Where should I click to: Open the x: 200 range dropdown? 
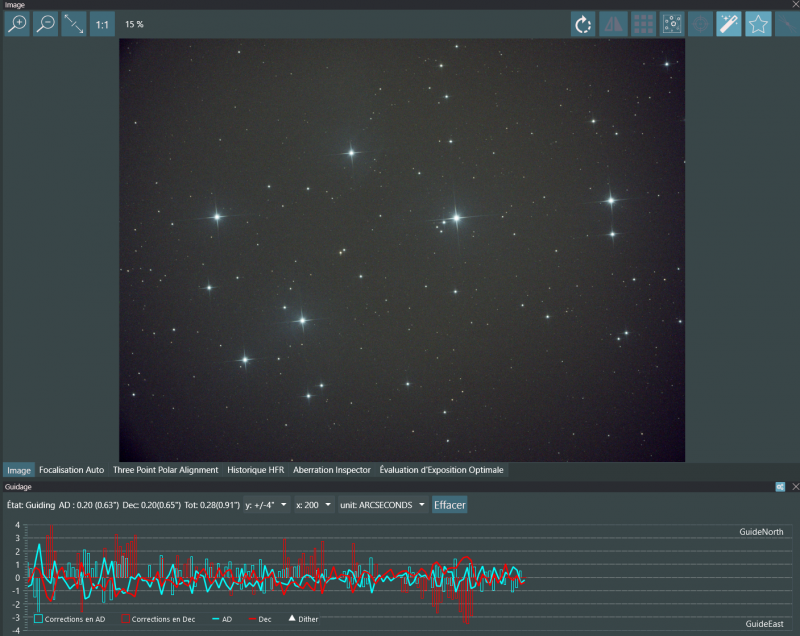pyautogui.click(x=314, y=505)
